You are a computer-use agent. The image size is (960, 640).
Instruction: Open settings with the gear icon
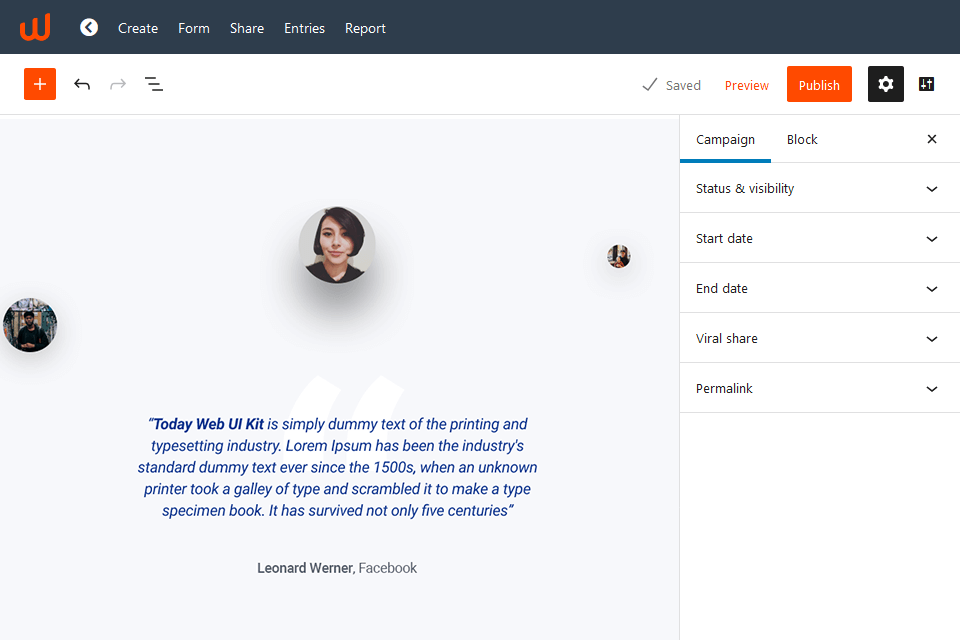click(885, 84)
